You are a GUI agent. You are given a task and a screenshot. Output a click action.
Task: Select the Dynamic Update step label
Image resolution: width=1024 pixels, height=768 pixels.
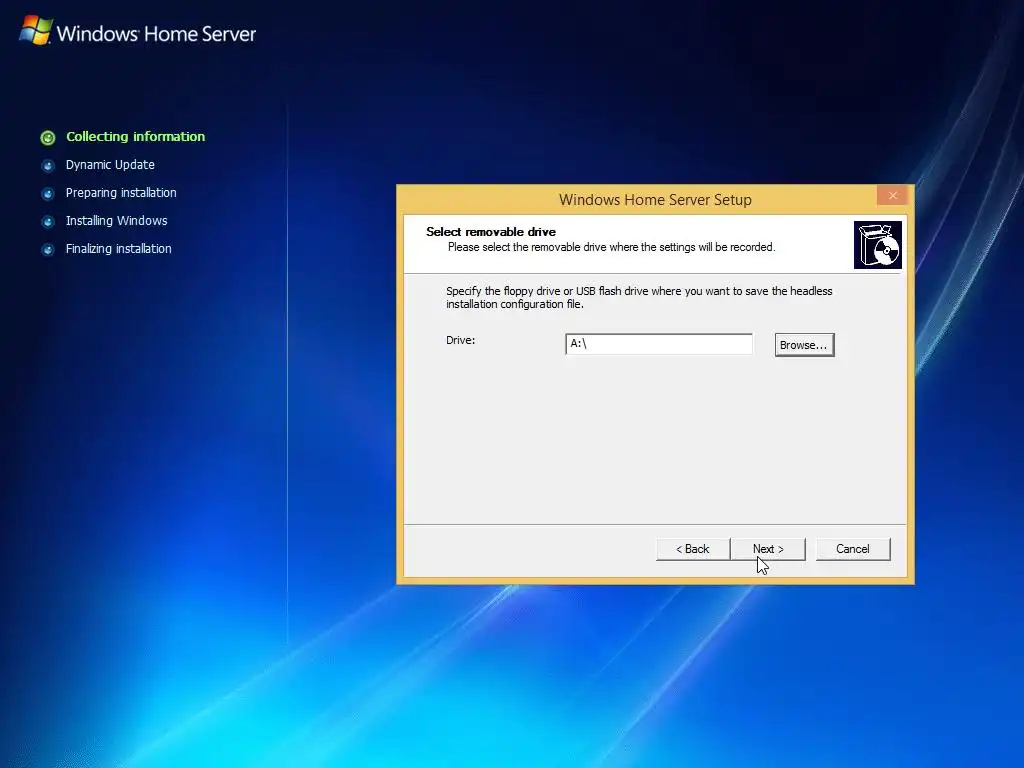[110, 165]
